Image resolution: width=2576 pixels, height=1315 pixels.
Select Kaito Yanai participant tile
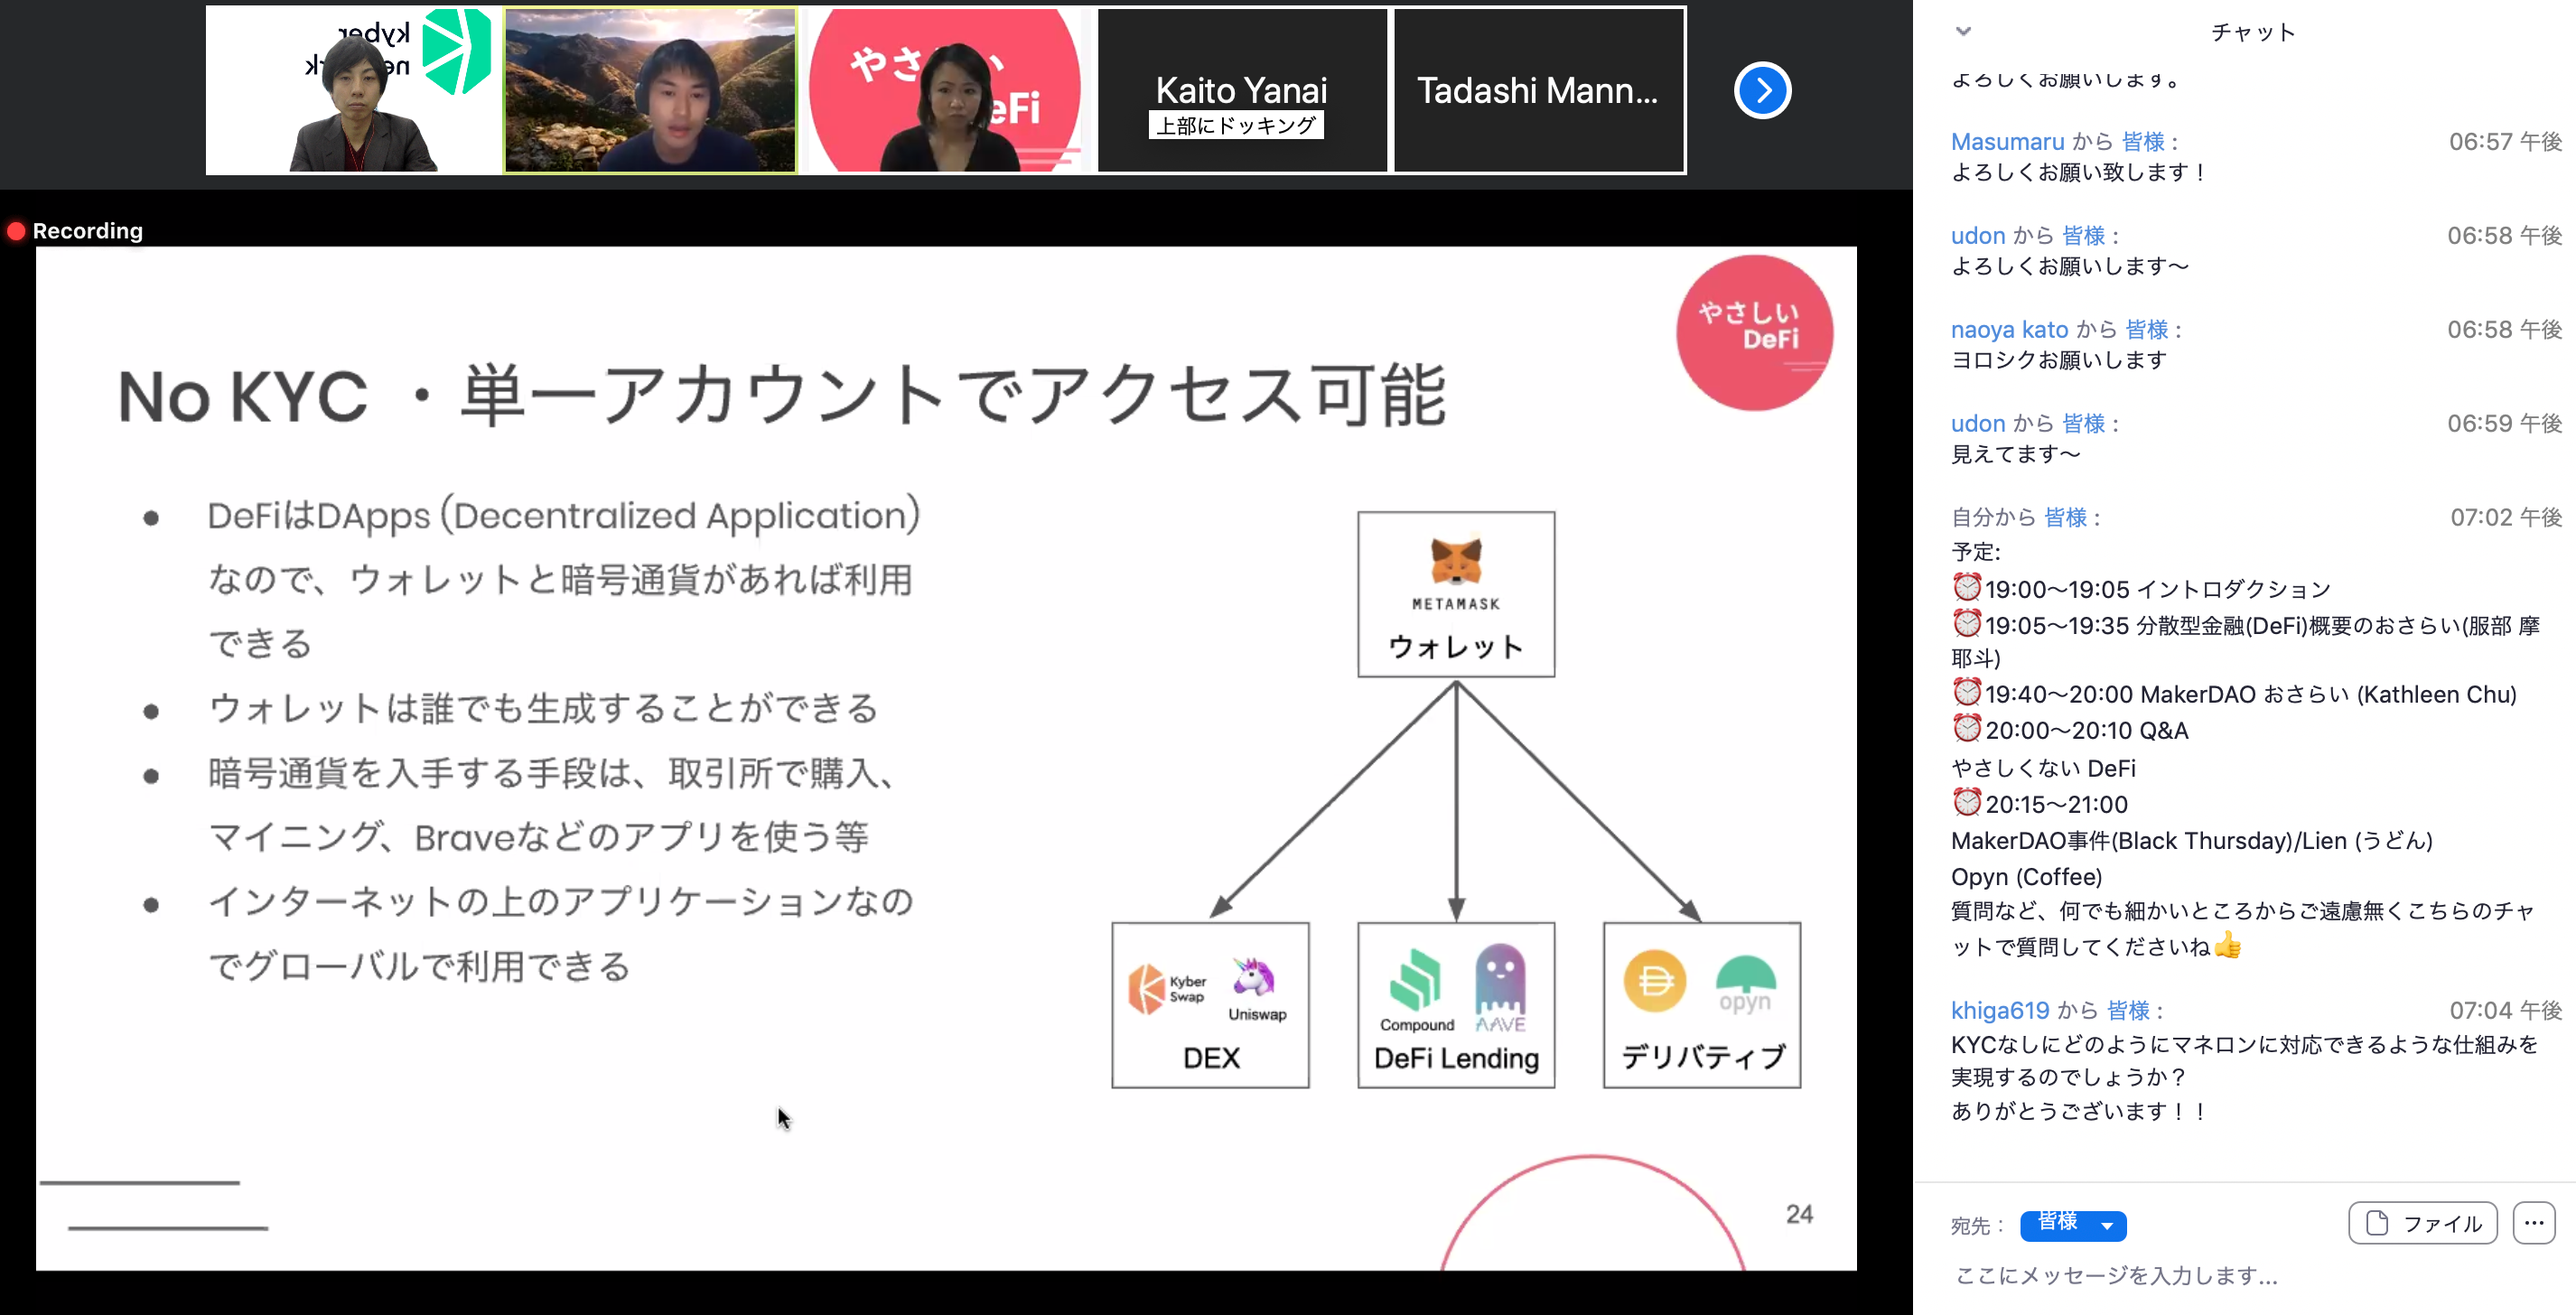pyautogui.click(x=1241, y=91)
